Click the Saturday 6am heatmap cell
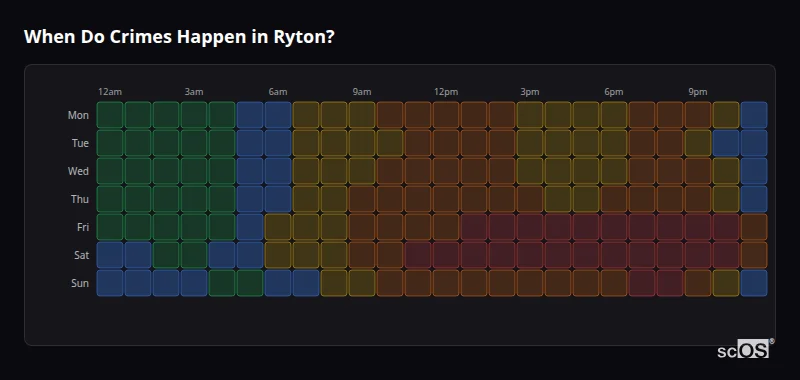 [x=278, y=255]
